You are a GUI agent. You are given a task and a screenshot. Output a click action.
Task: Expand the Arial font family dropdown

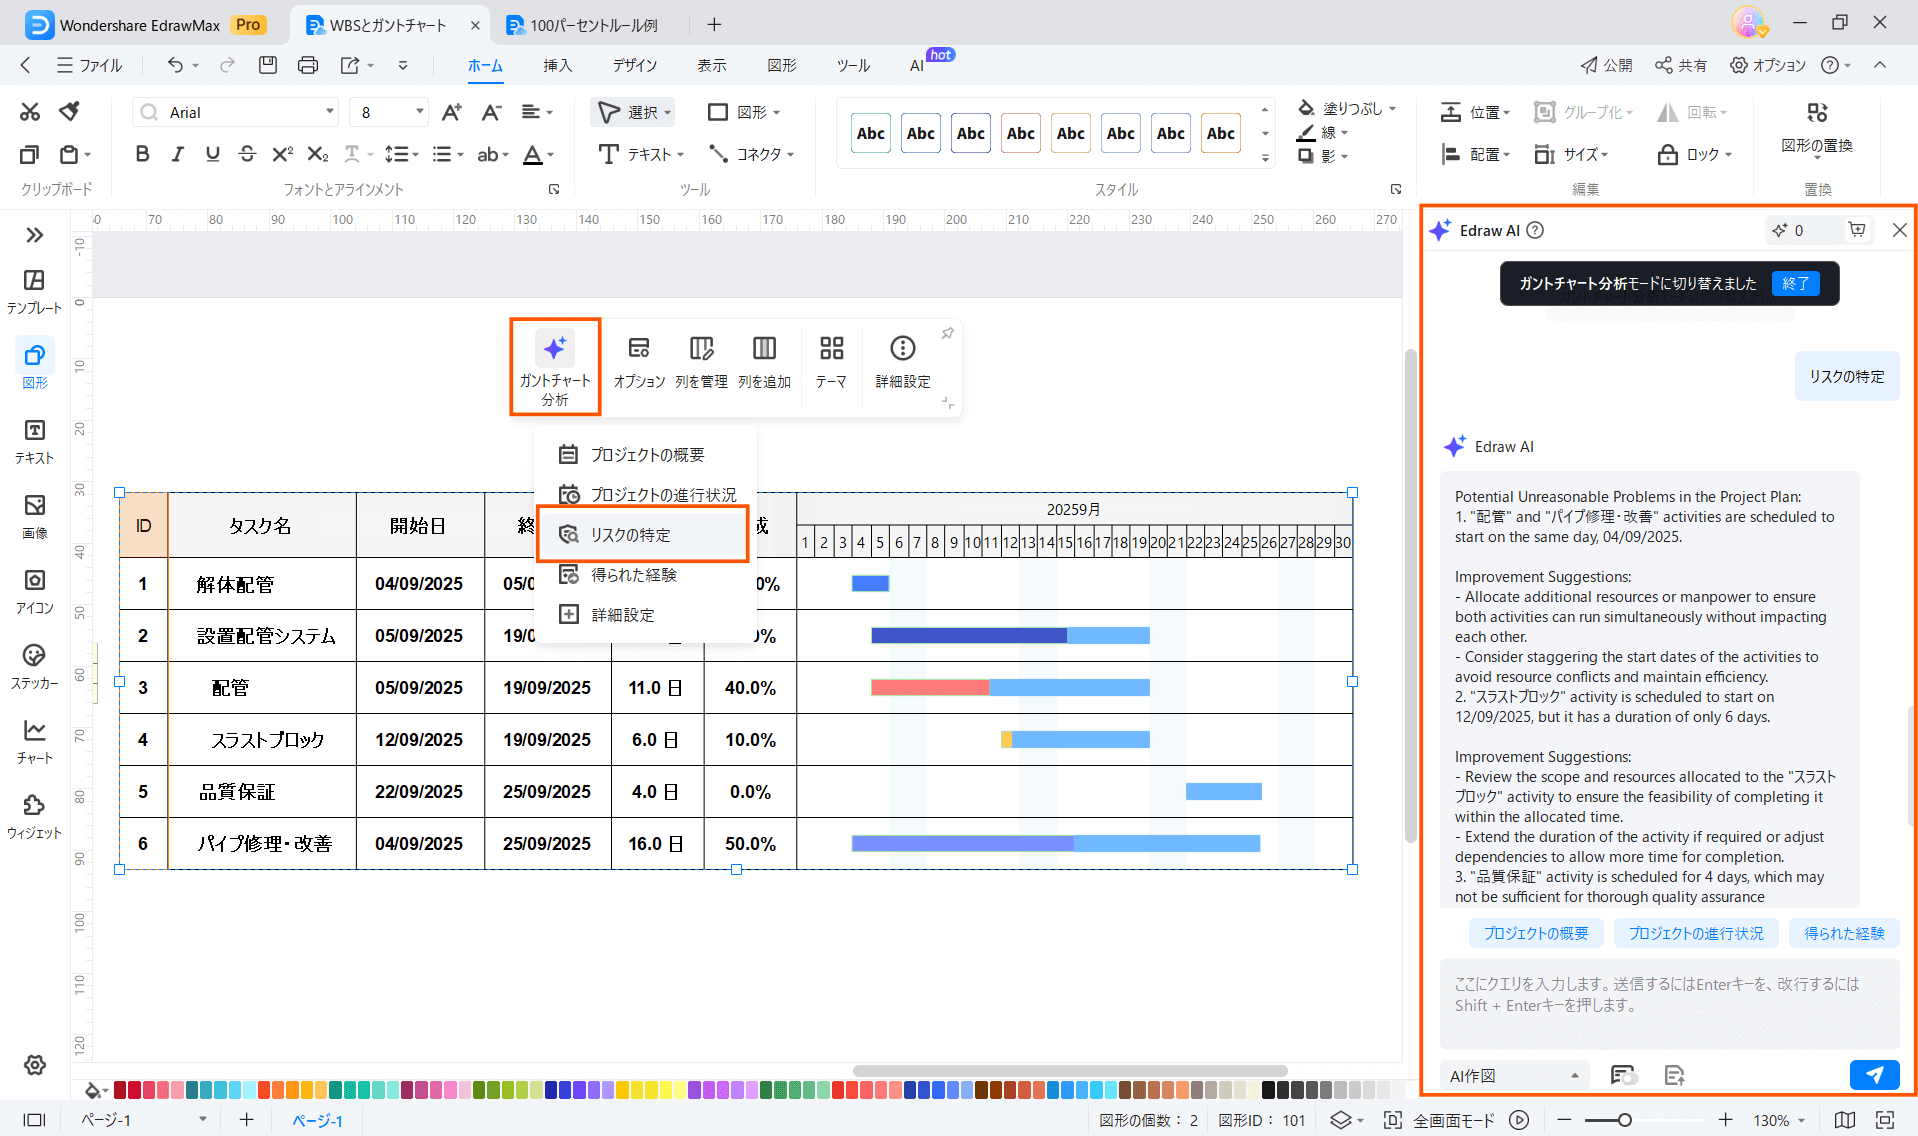(329, 112)
